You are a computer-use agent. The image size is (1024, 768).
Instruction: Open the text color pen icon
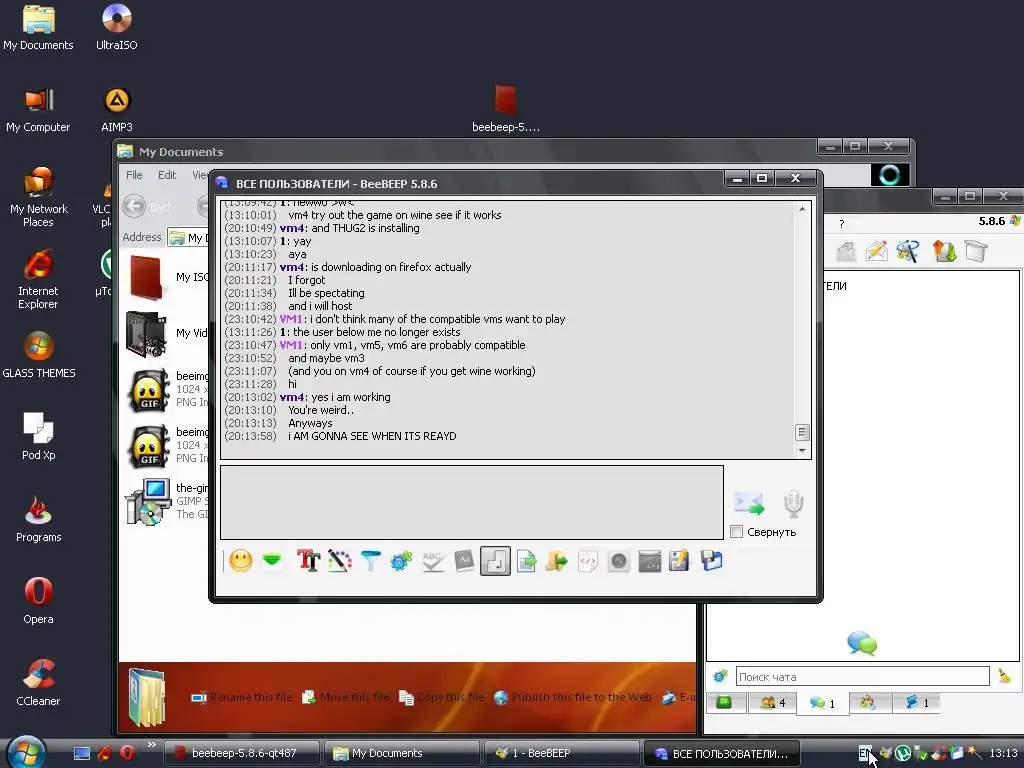tap(340, 560)
